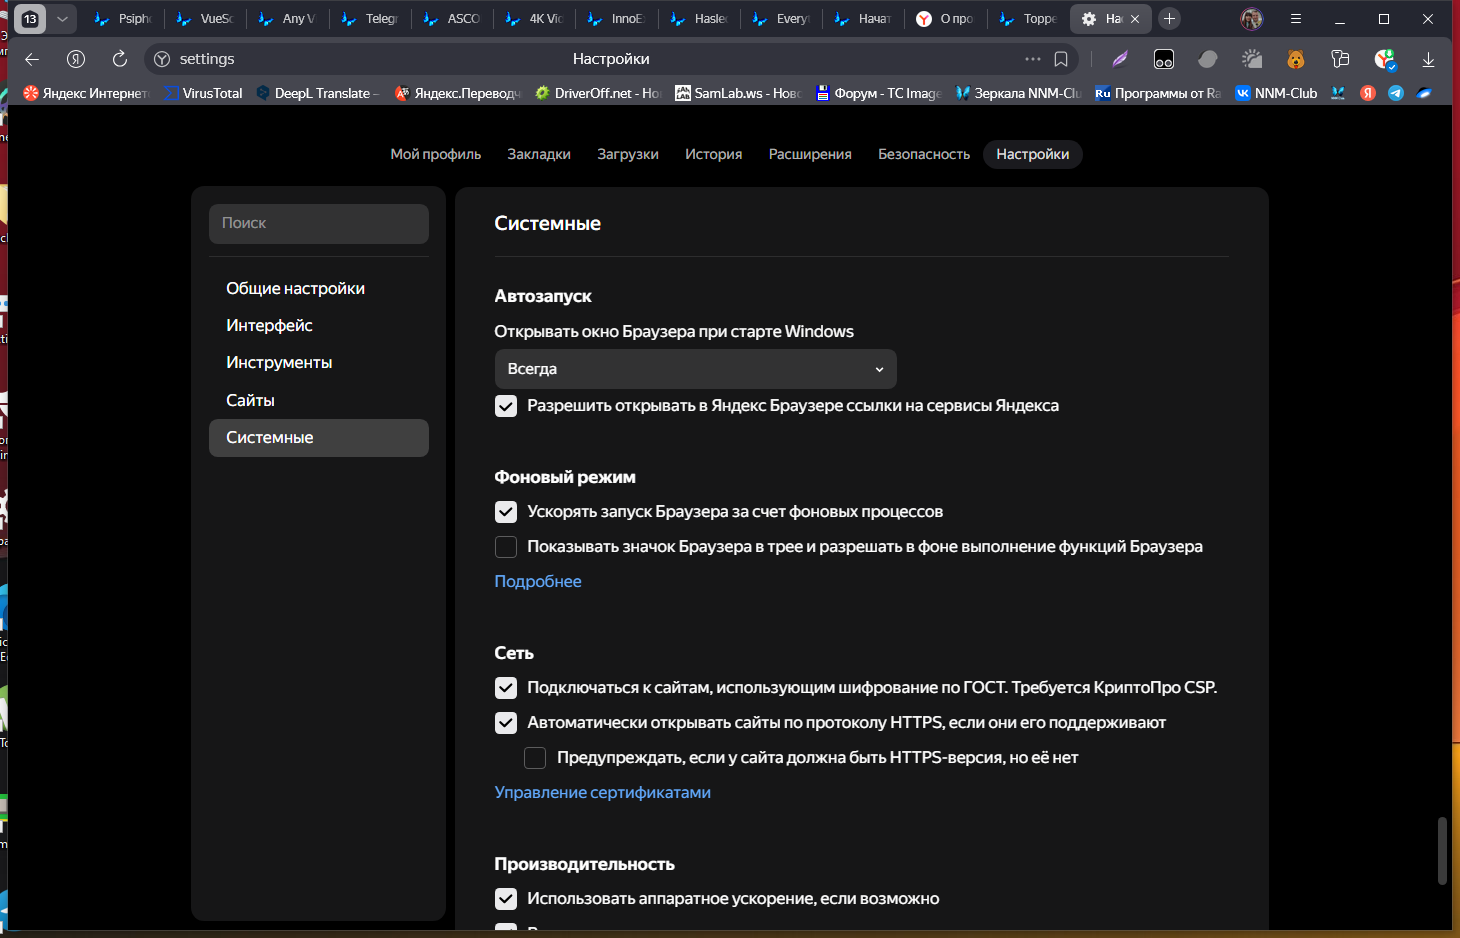This screenshot has height=938, width=1460.
Task: Click the bear extension icon in the toolbar
Action: coord(1296,60)
